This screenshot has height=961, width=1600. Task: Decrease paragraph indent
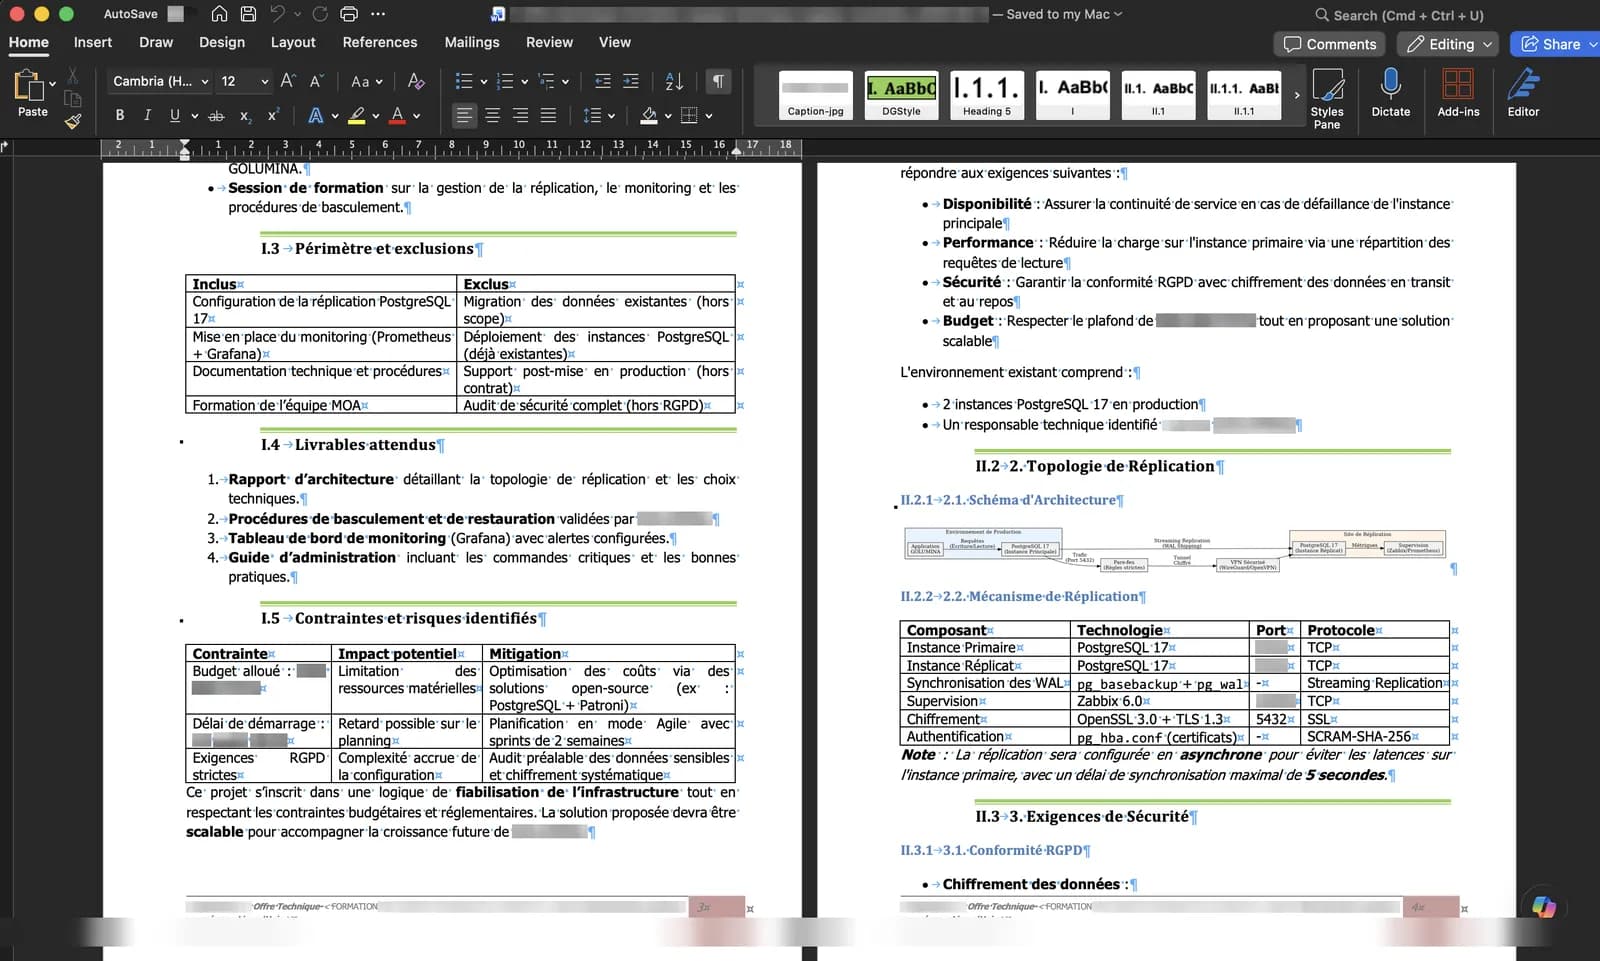click(602, 81)
